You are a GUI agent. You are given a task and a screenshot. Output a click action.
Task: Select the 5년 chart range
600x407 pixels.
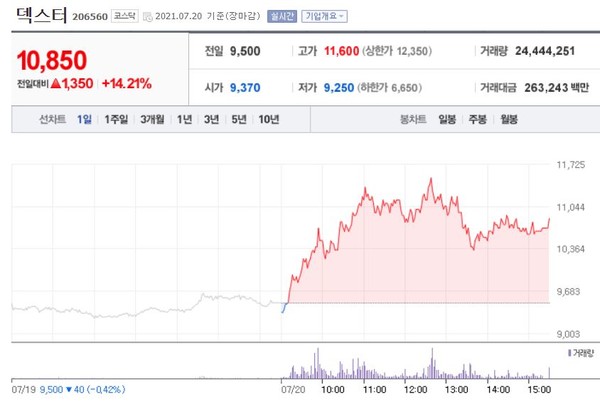point(238,120)
